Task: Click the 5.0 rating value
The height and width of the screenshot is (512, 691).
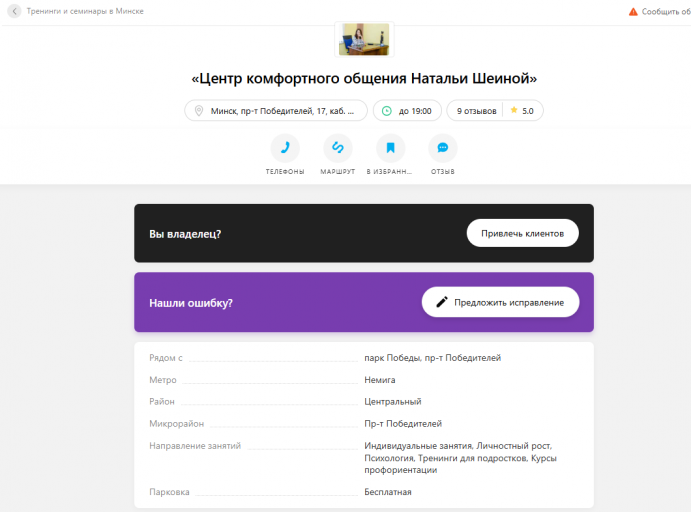Action: (528, 111)
